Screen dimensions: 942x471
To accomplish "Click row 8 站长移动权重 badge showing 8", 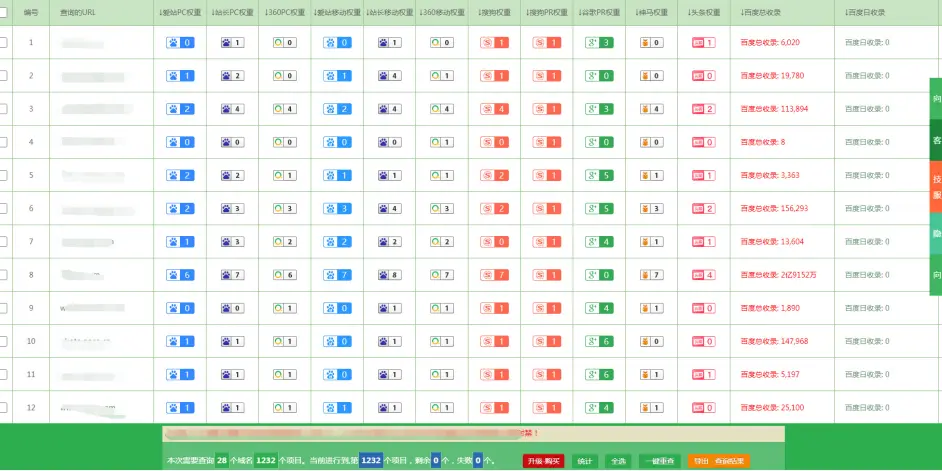I will [x=389, y=275].
